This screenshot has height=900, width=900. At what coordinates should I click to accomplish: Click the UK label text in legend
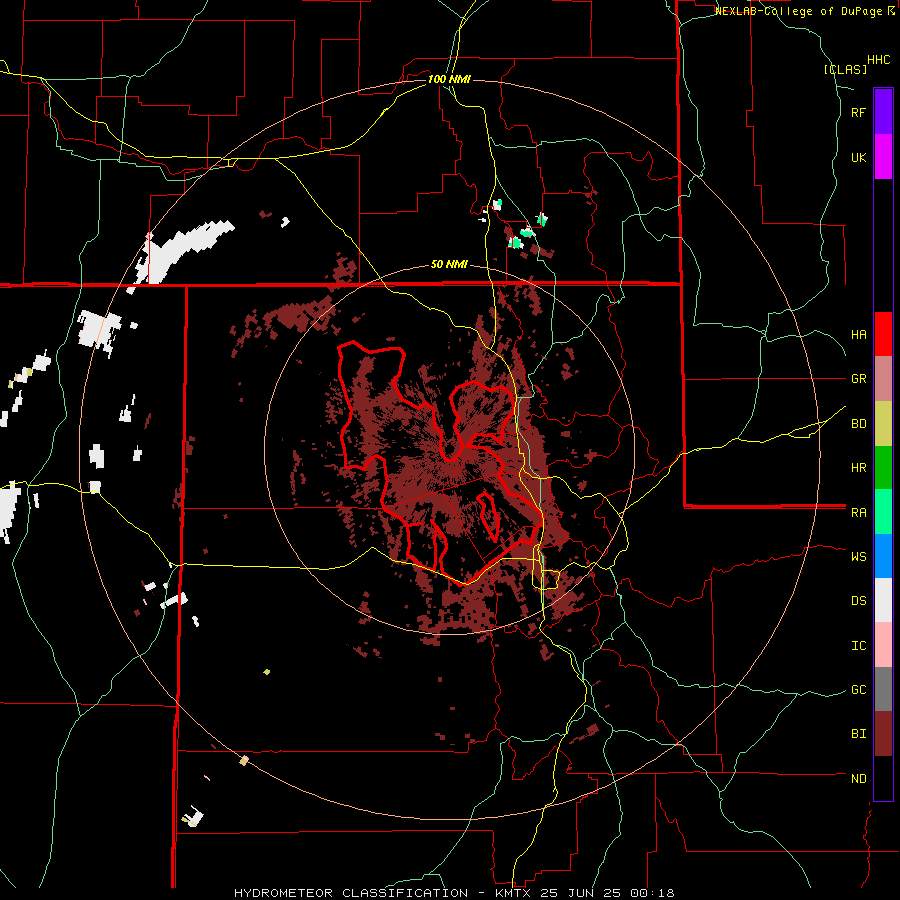click(859, 157)
